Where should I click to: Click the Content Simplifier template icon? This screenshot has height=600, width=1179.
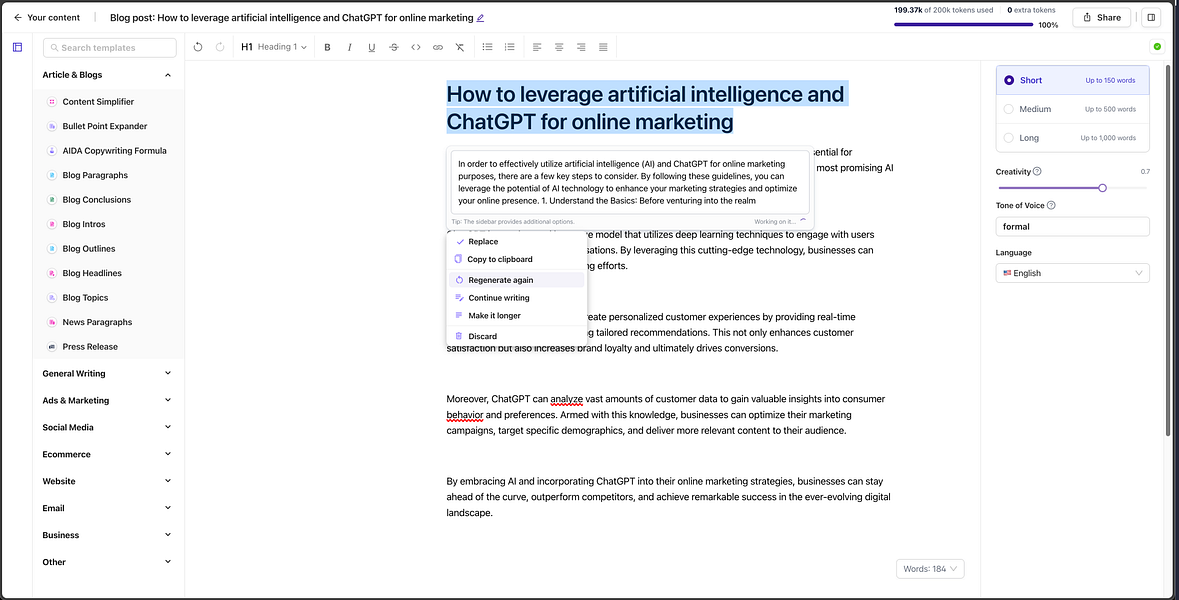click(x=52, y=102)
